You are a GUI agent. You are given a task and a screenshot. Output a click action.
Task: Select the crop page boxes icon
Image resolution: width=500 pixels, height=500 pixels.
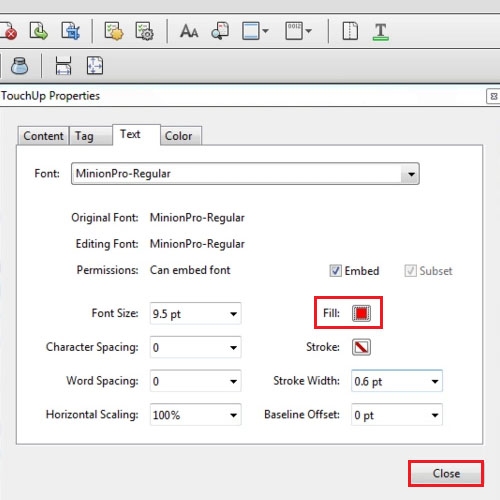[x=63, y=65]
